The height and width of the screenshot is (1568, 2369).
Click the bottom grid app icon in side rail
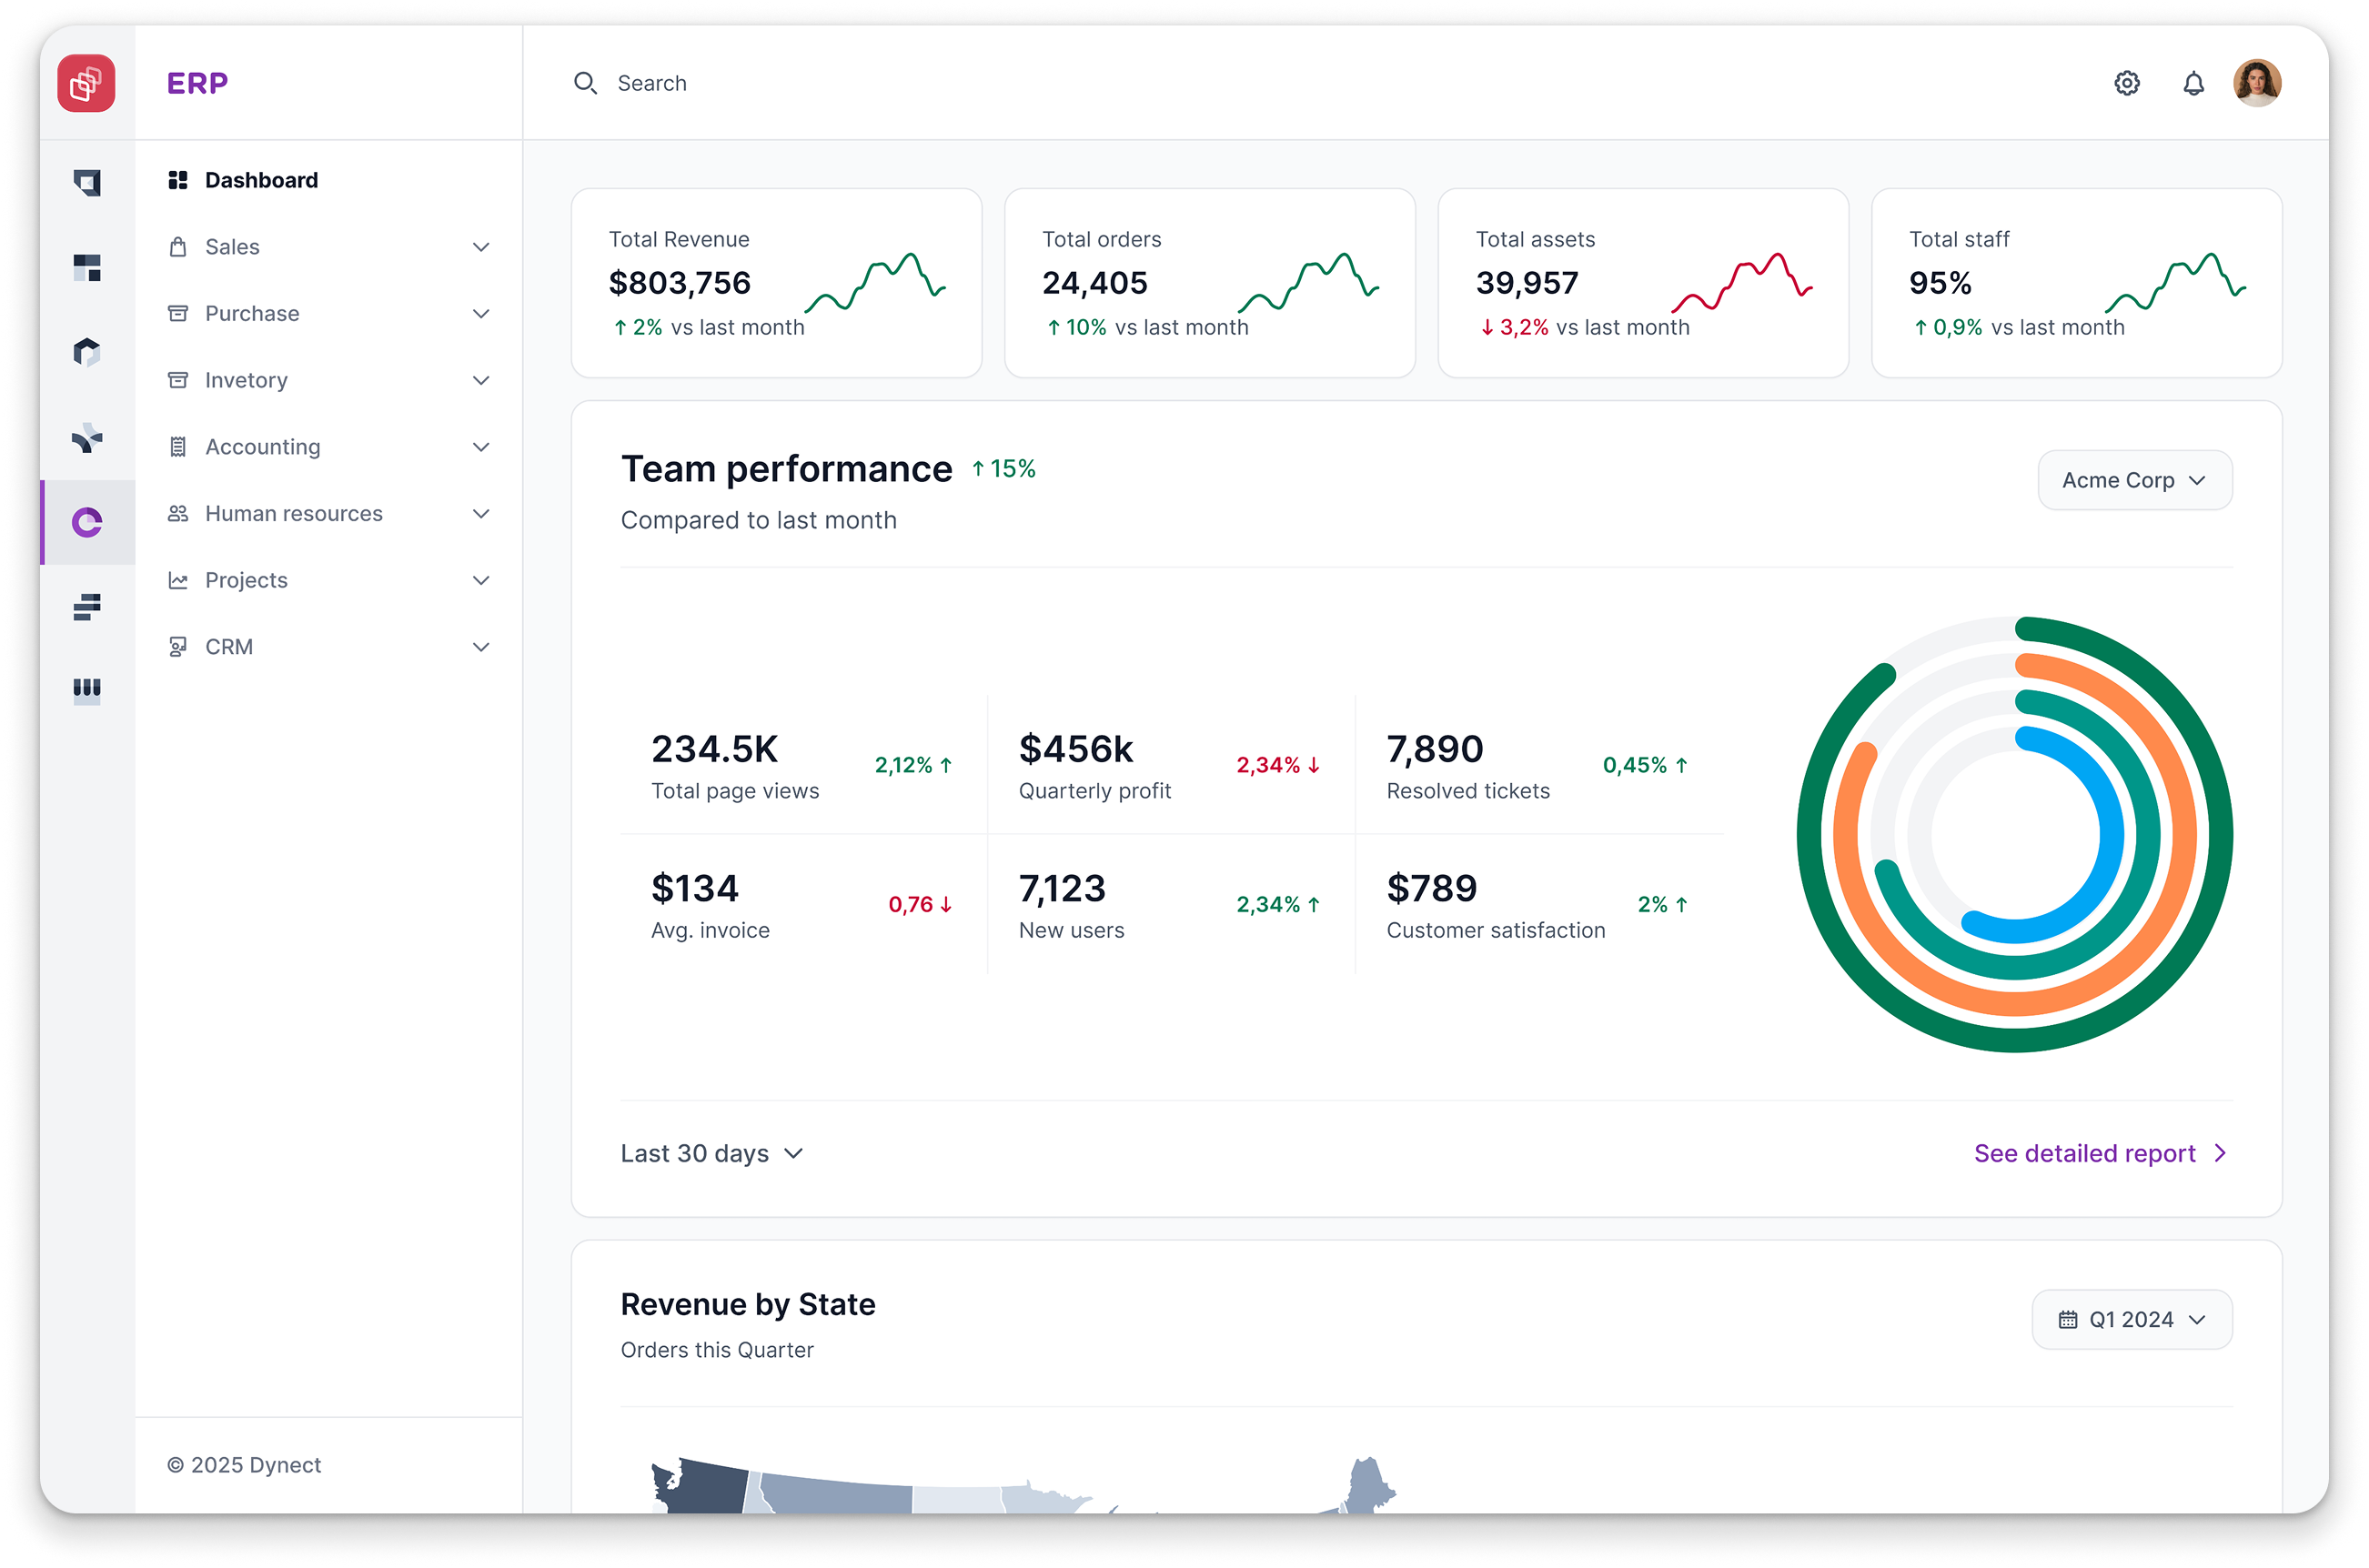click(x=87, y=690)
